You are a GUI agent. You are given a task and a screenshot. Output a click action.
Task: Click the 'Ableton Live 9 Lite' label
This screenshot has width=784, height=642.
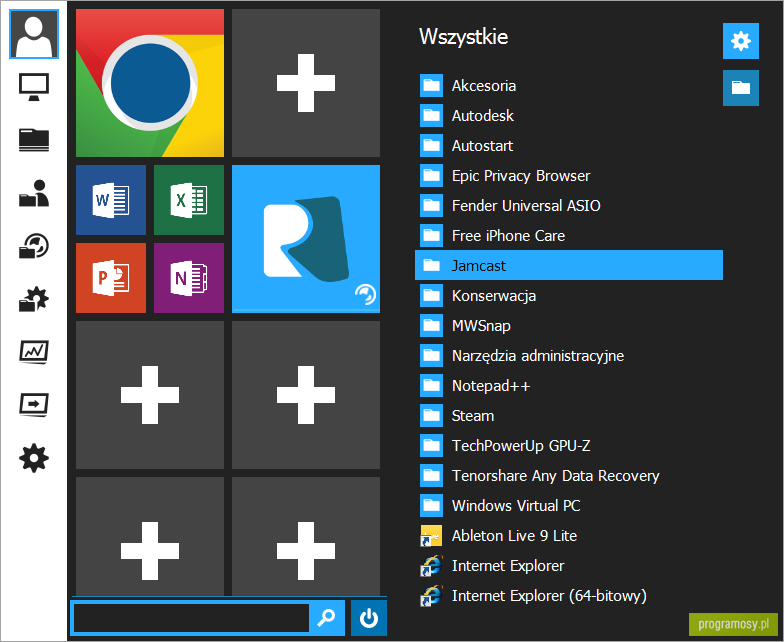[x=514, y=536]
